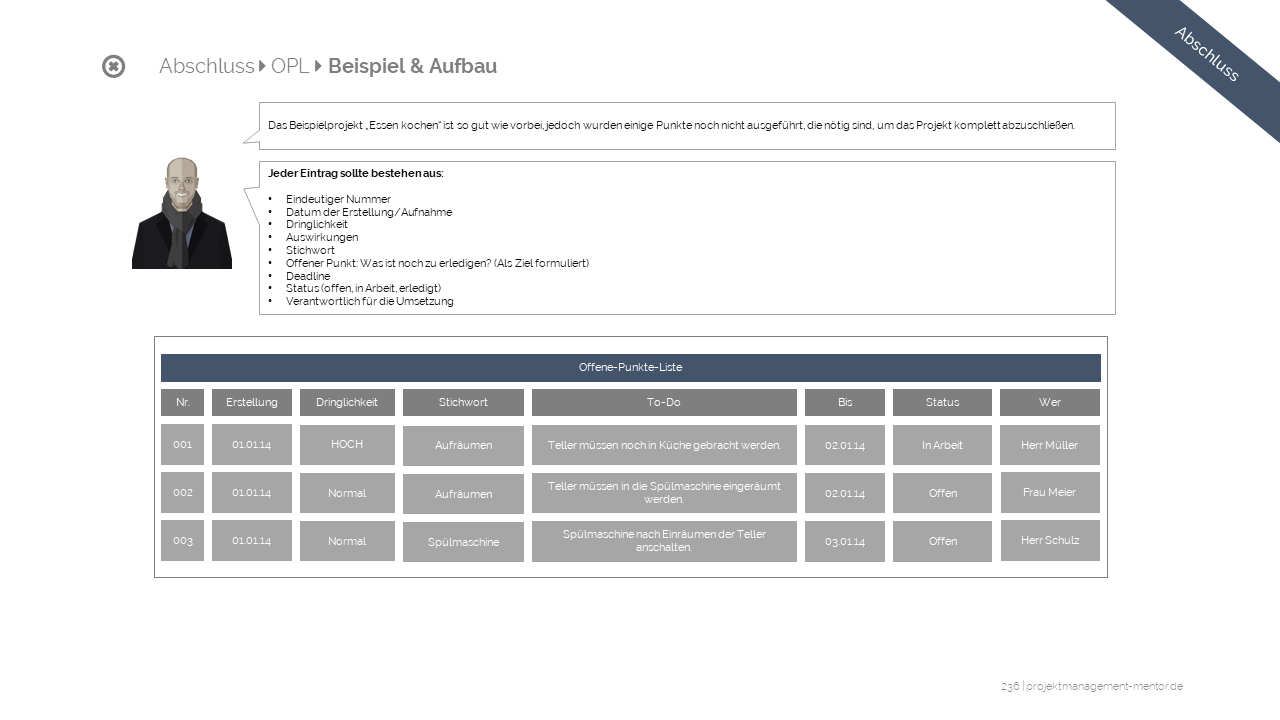1280x720 pixels.
Task: Click the bald man avatar image
Action: tap(182, 213)
